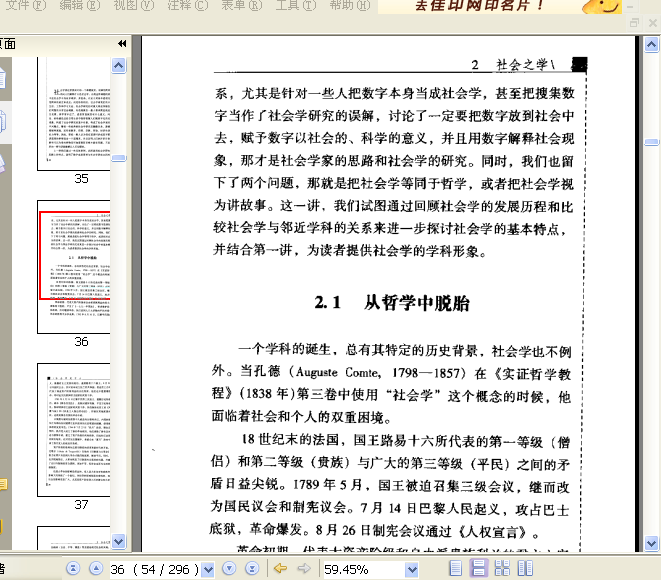Open page 35 thumbnail
The height and width of the screenshot is (580, 661).
(74, 114)
